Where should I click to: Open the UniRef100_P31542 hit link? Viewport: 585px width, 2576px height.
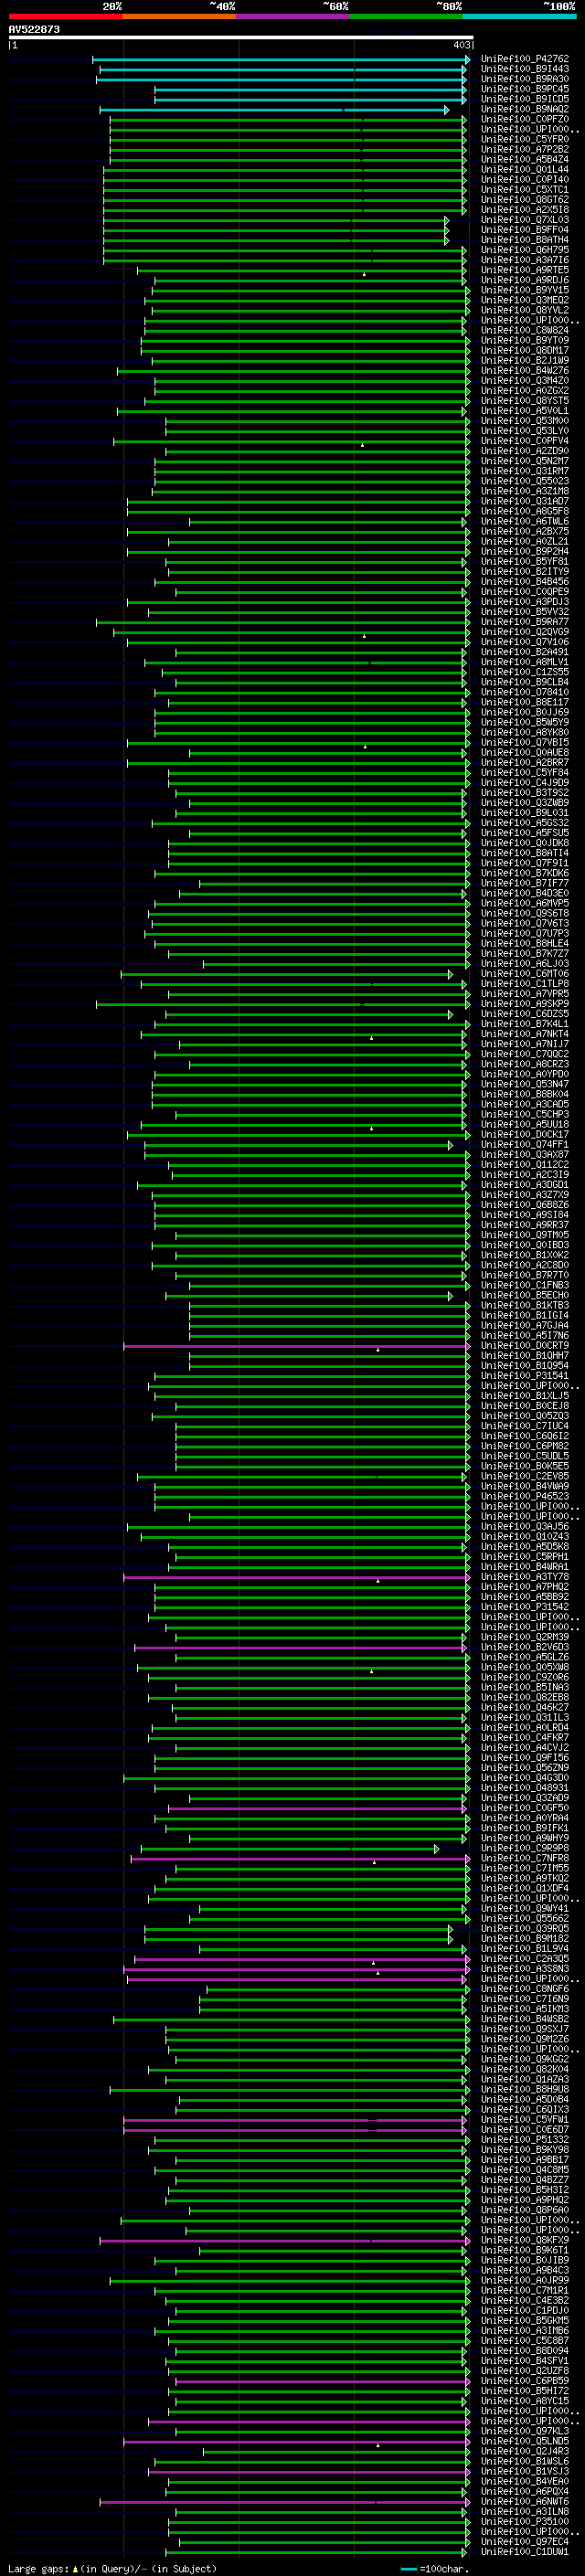coord(524,1607)
